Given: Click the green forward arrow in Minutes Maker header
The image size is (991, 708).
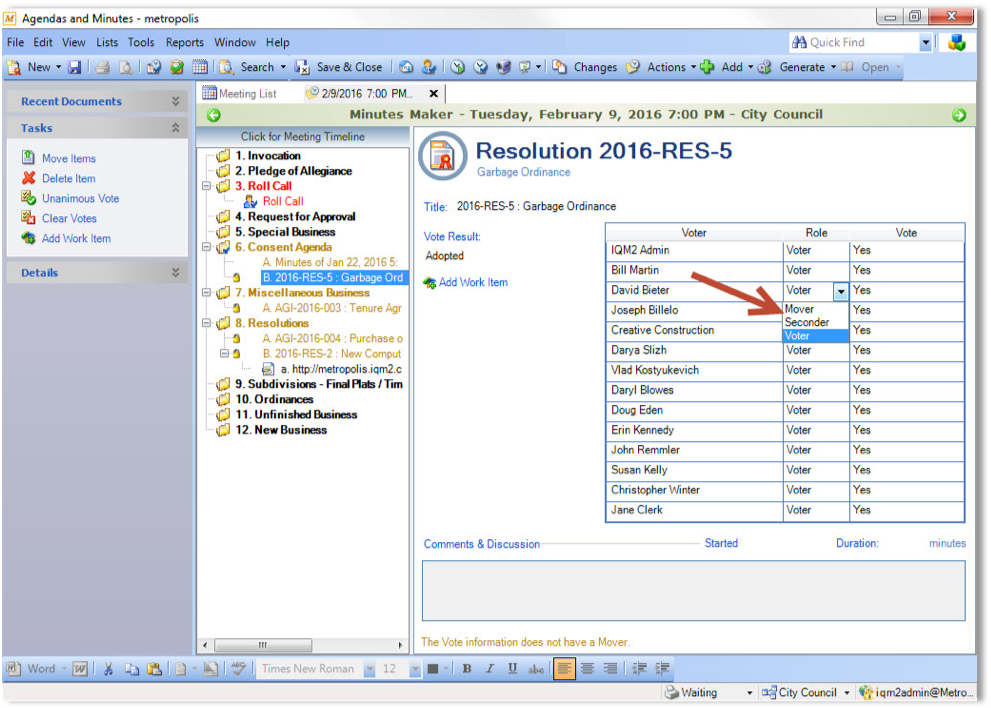Looking at the screenshot, I should click(x=959, y=115).
